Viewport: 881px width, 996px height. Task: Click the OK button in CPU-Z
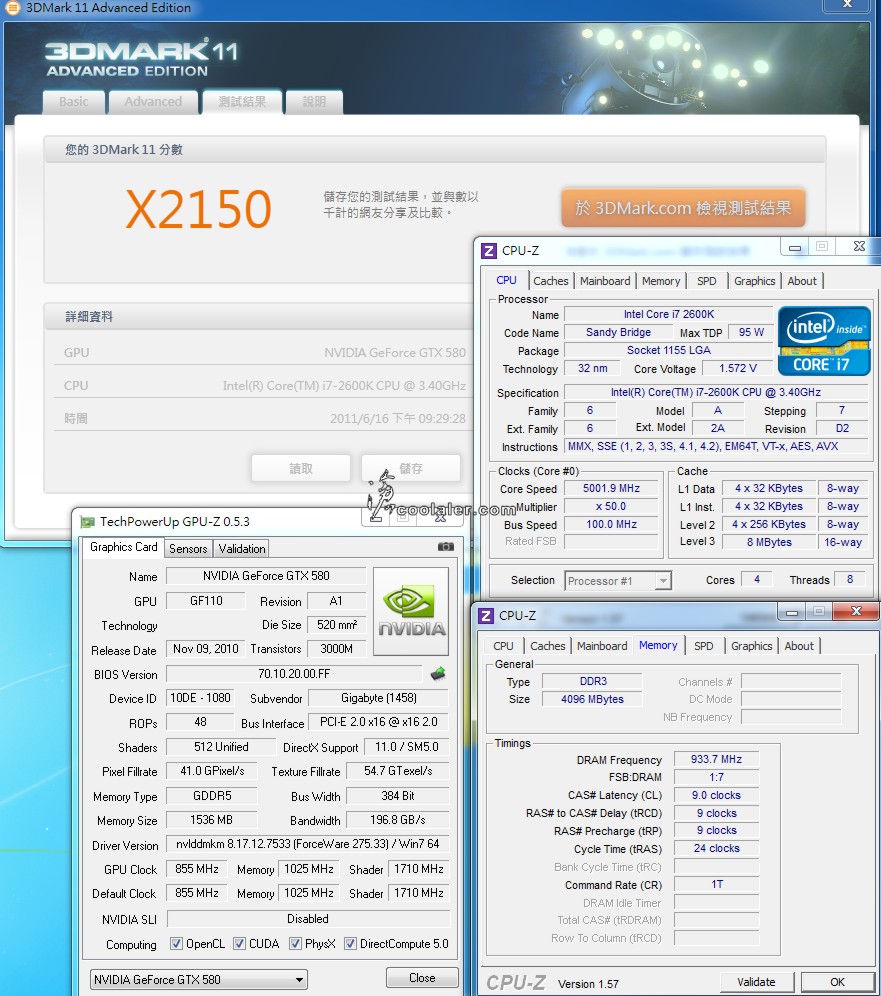[838, 982]
